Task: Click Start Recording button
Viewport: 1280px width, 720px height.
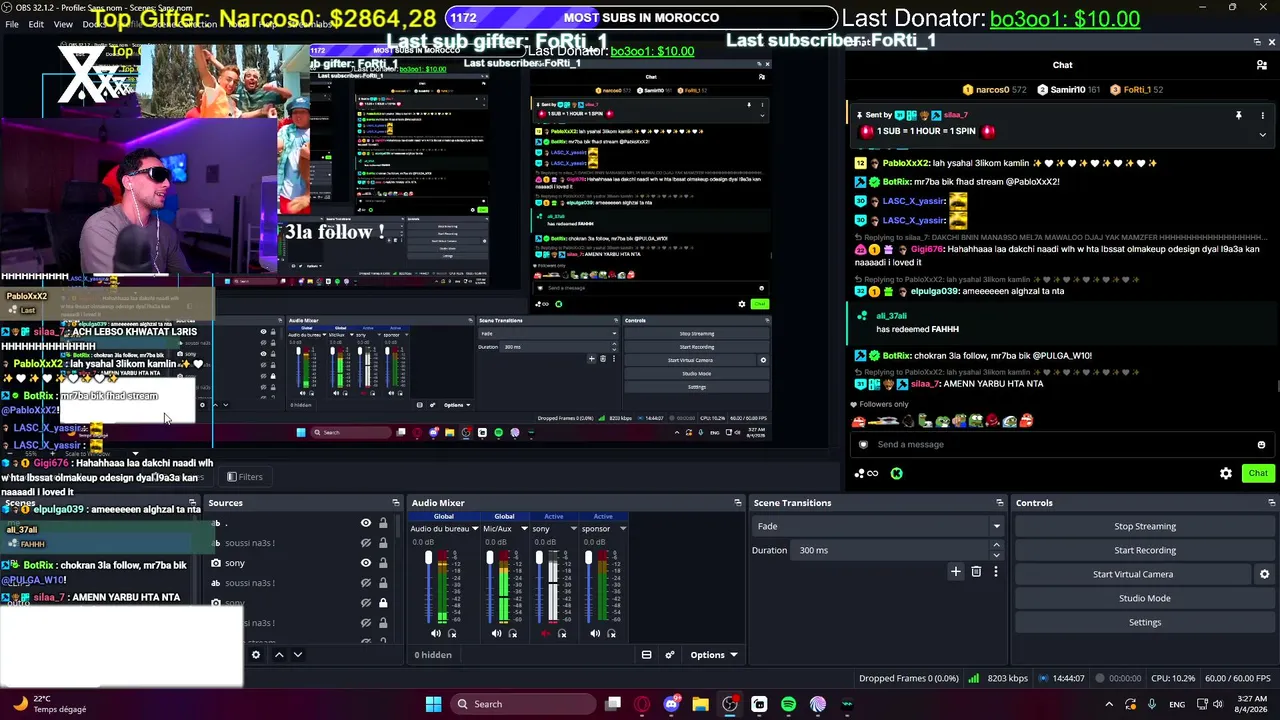Action: click(1145, 550)
